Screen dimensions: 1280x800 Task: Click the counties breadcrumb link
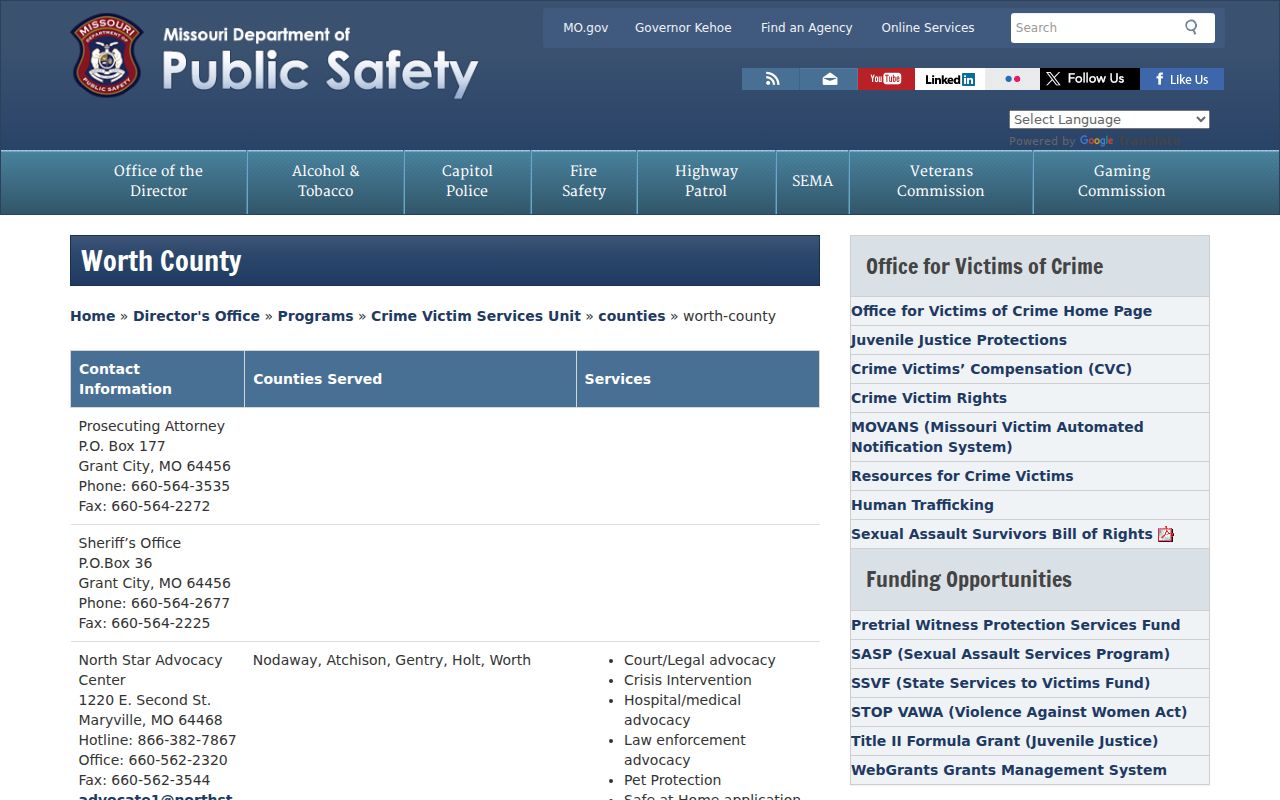pyautogui.click(x=631, y=316)
